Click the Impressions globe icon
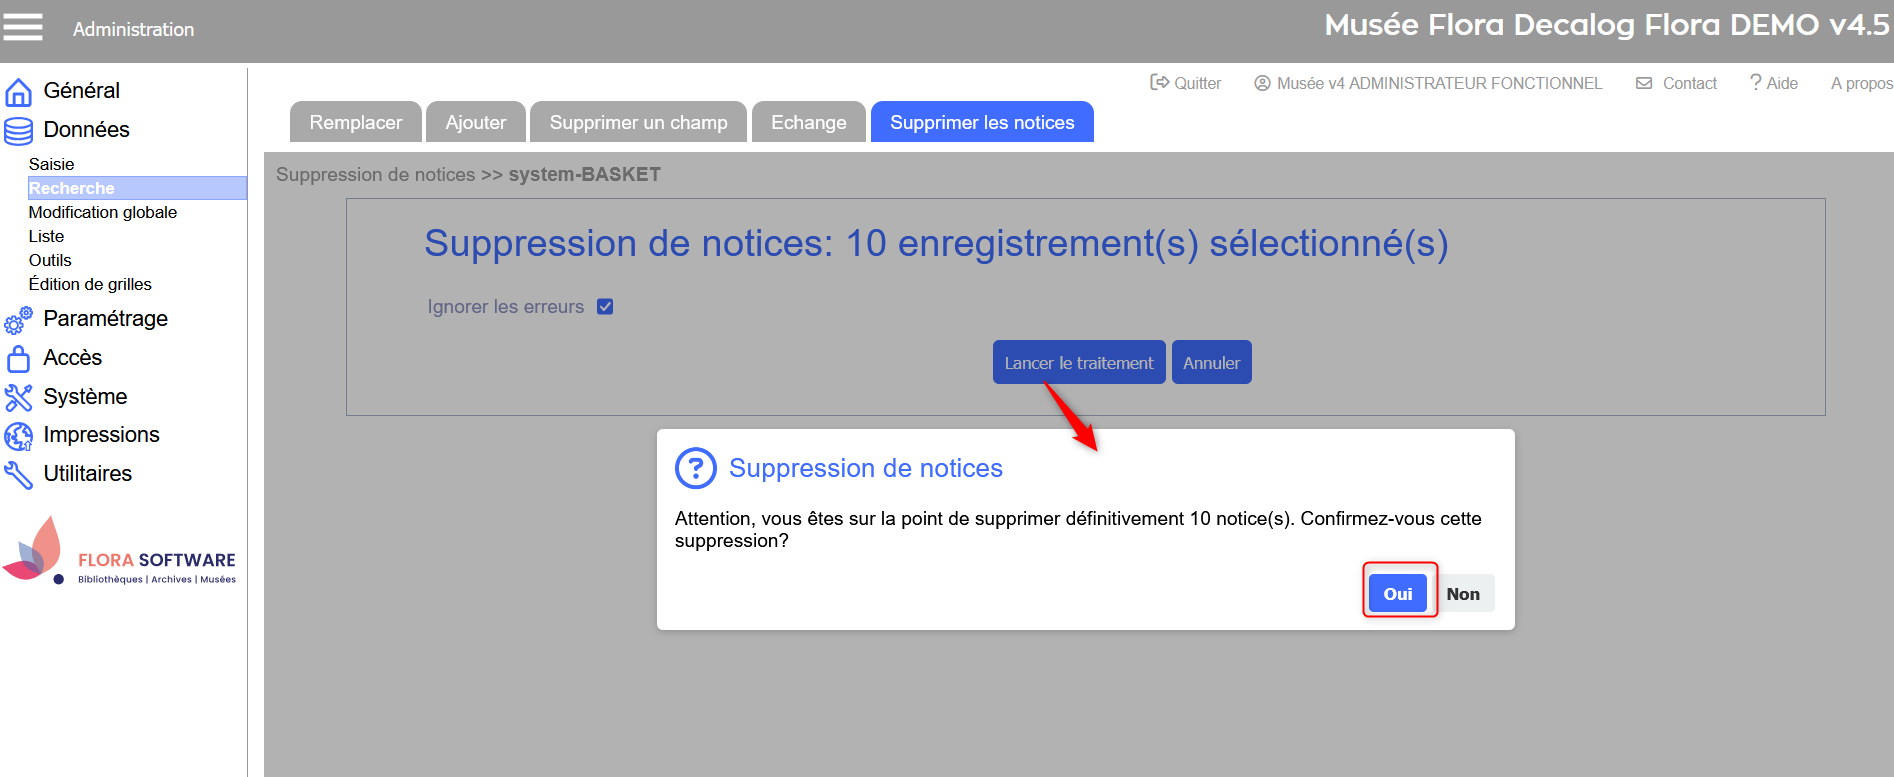 [x=18, y=436]
